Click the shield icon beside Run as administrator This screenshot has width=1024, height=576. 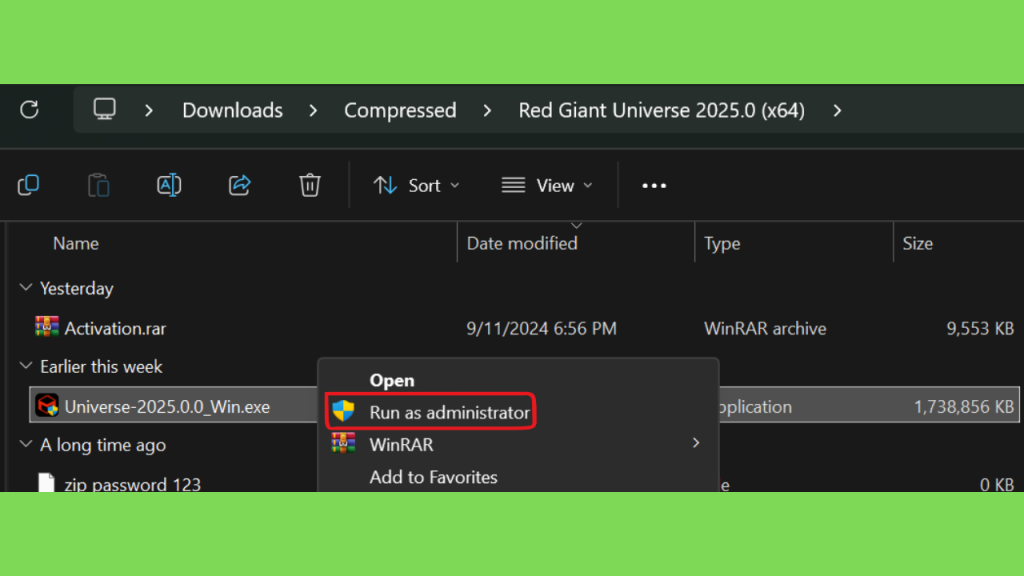click(x=343, y=411)
